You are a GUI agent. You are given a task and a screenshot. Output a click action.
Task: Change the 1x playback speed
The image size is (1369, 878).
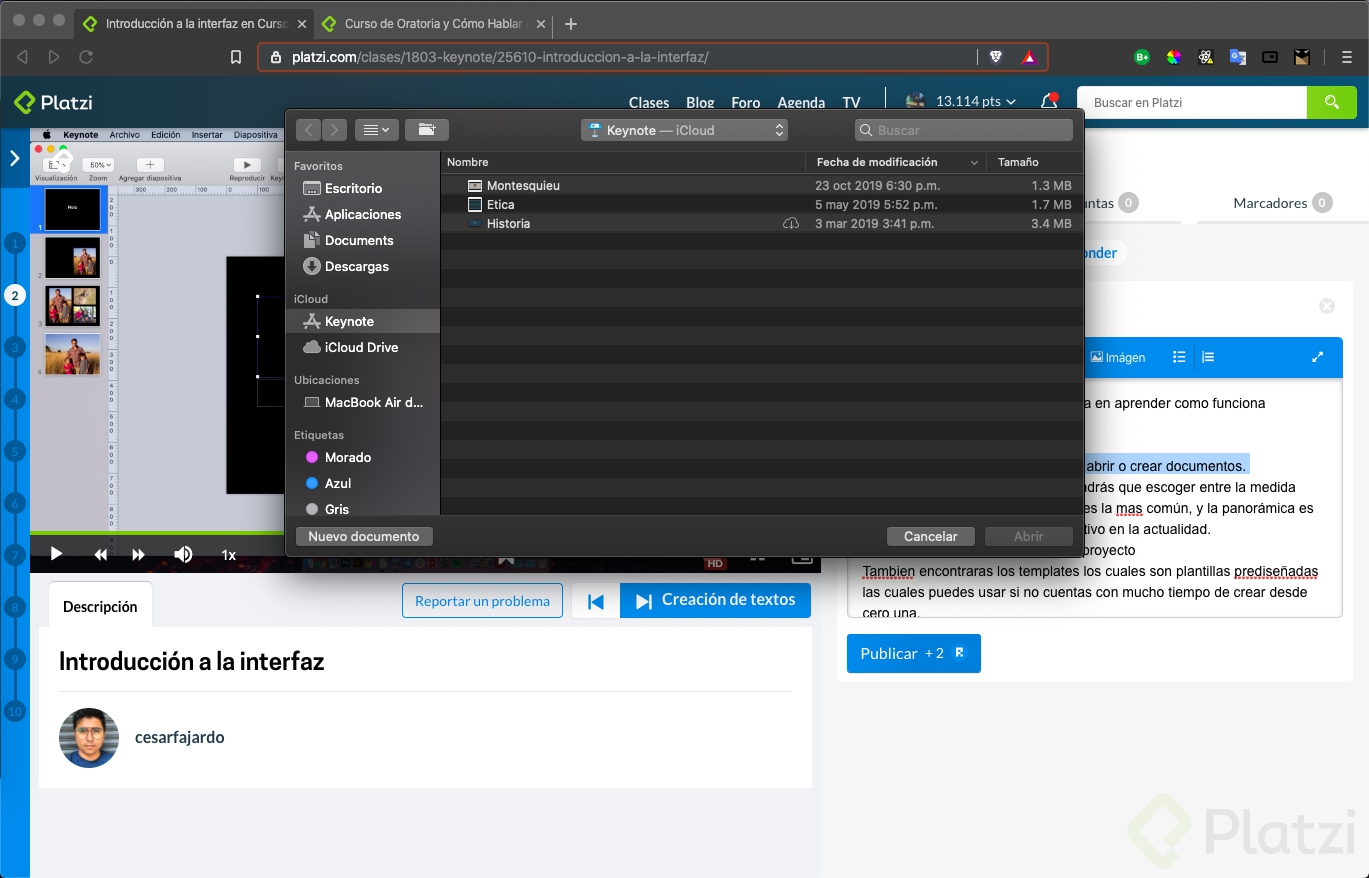pyautogui.click(x=229, y=555)
